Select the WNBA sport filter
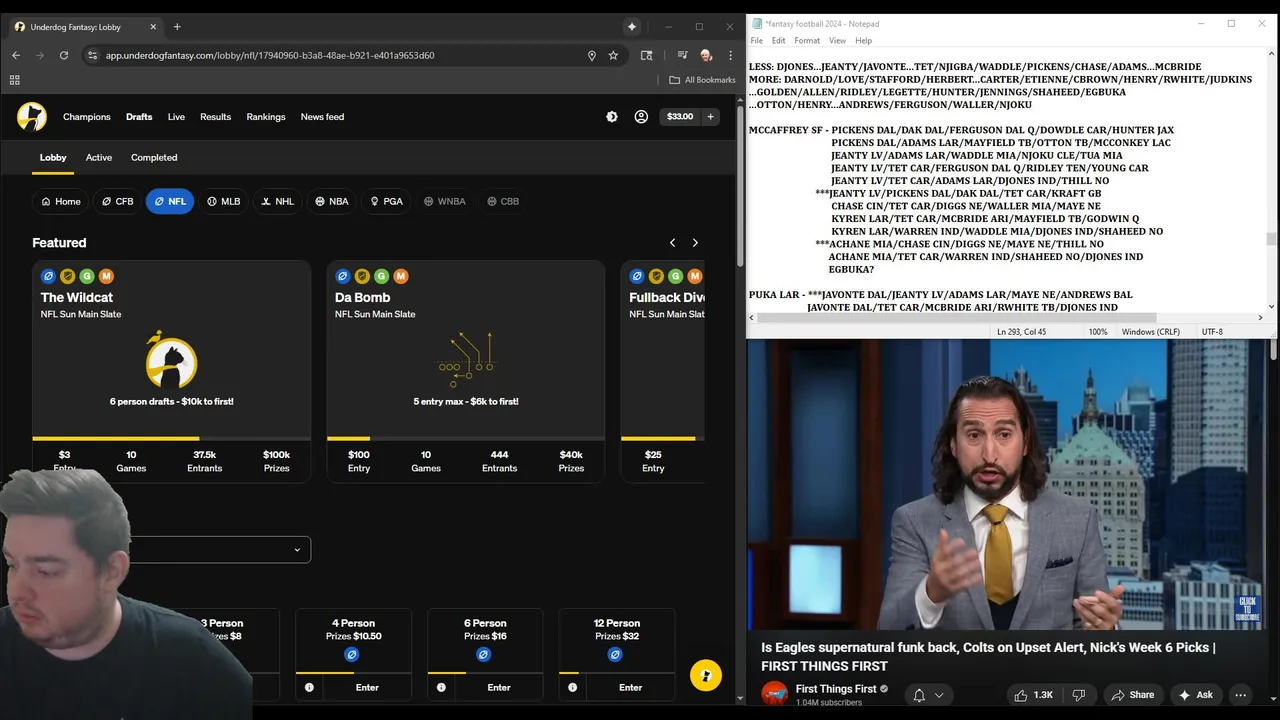Screen dimensions: 1280x720 tap(445, 201)
